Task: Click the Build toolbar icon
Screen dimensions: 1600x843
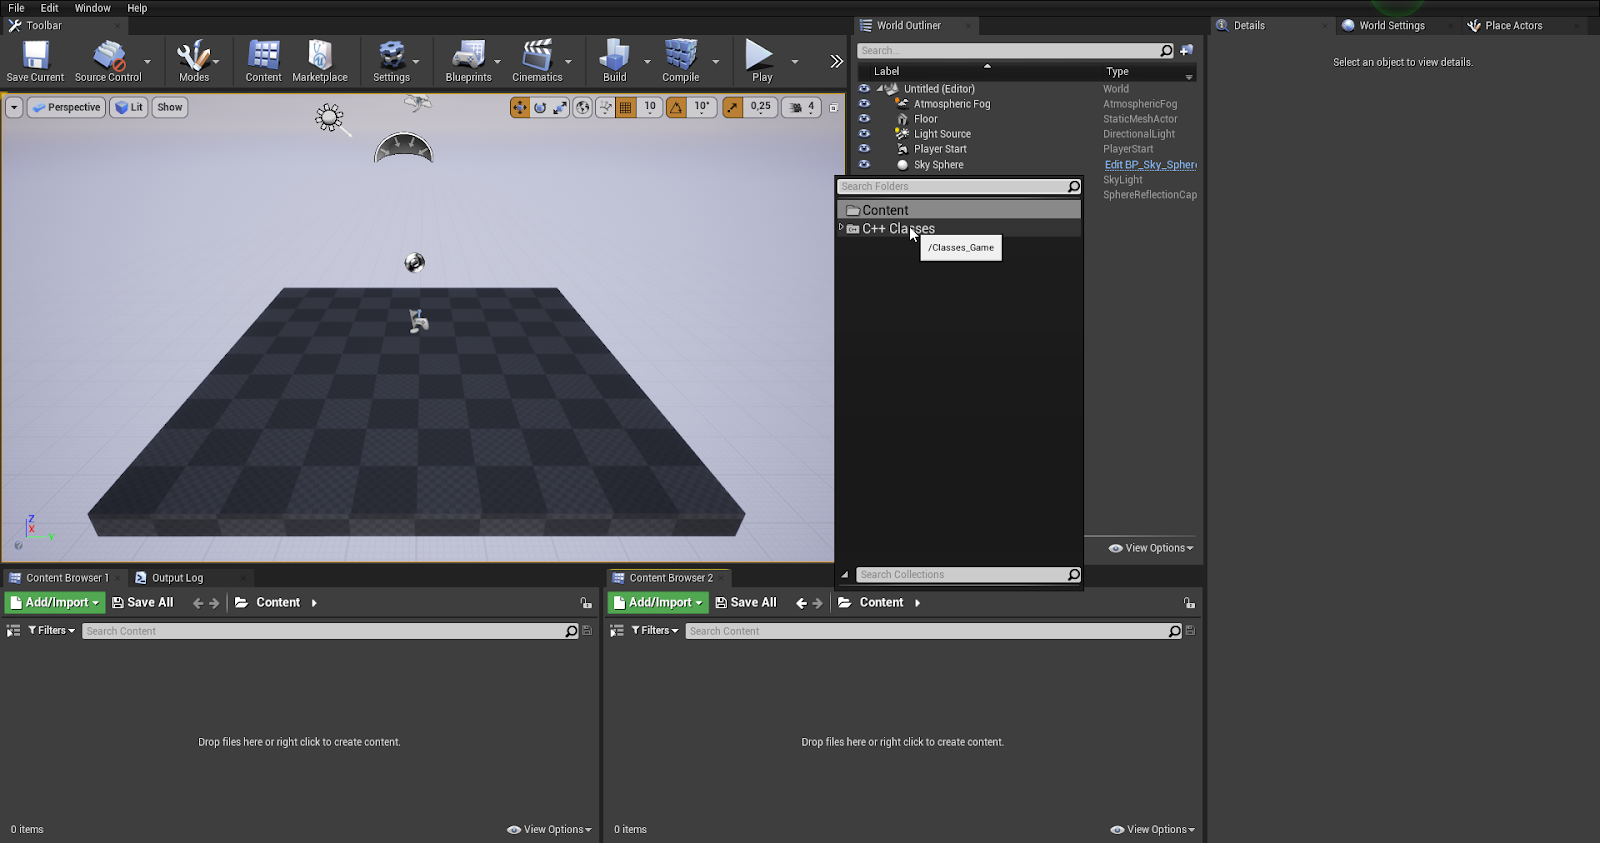Action: [614, 61]
